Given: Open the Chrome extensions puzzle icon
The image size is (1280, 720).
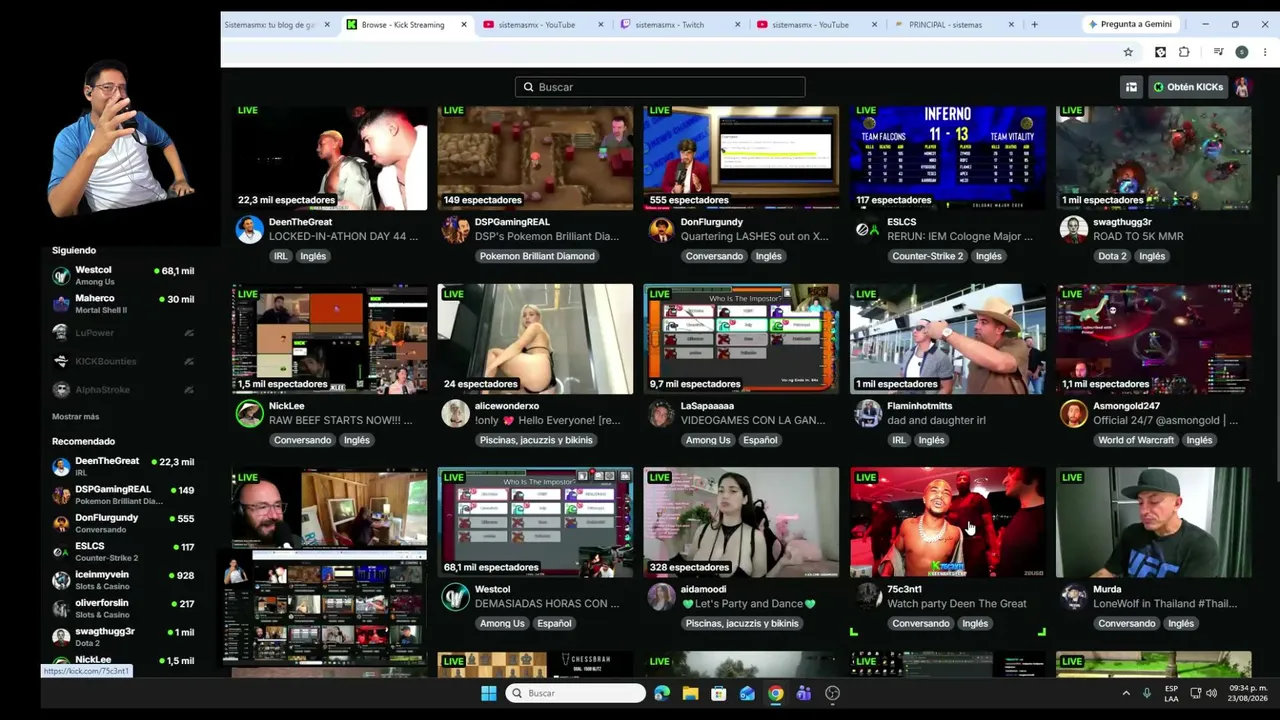Looking at the screenshot, I should (1184, 52).
